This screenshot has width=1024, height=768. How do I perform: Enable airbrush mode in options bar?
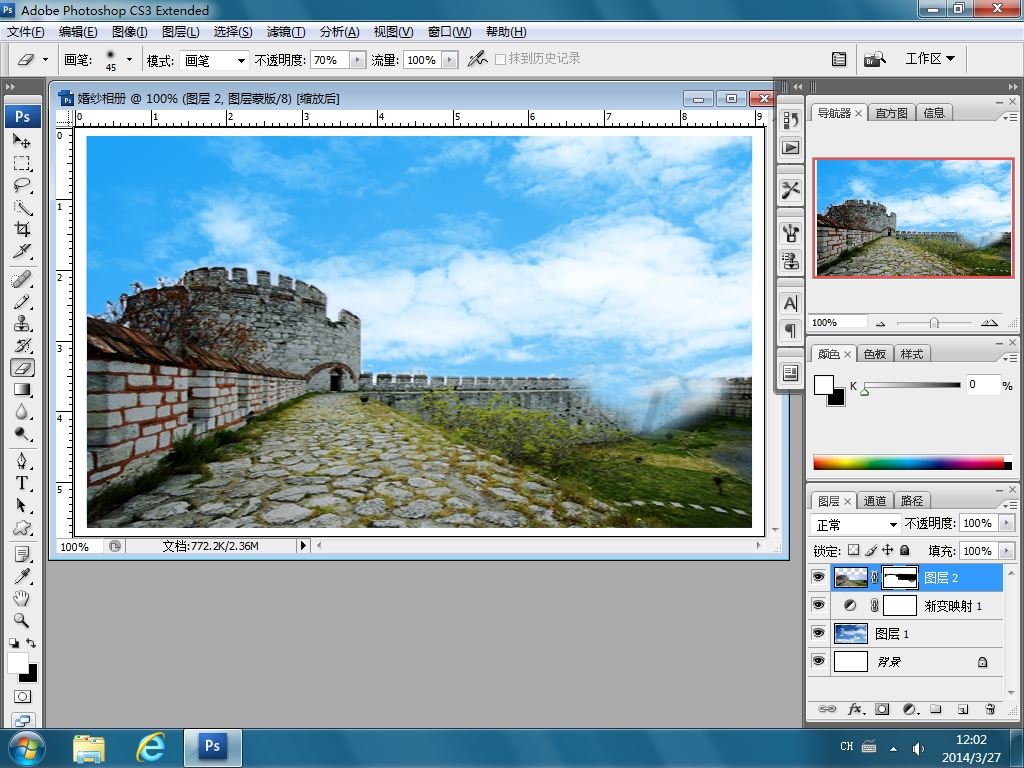[x=477, y=59]
